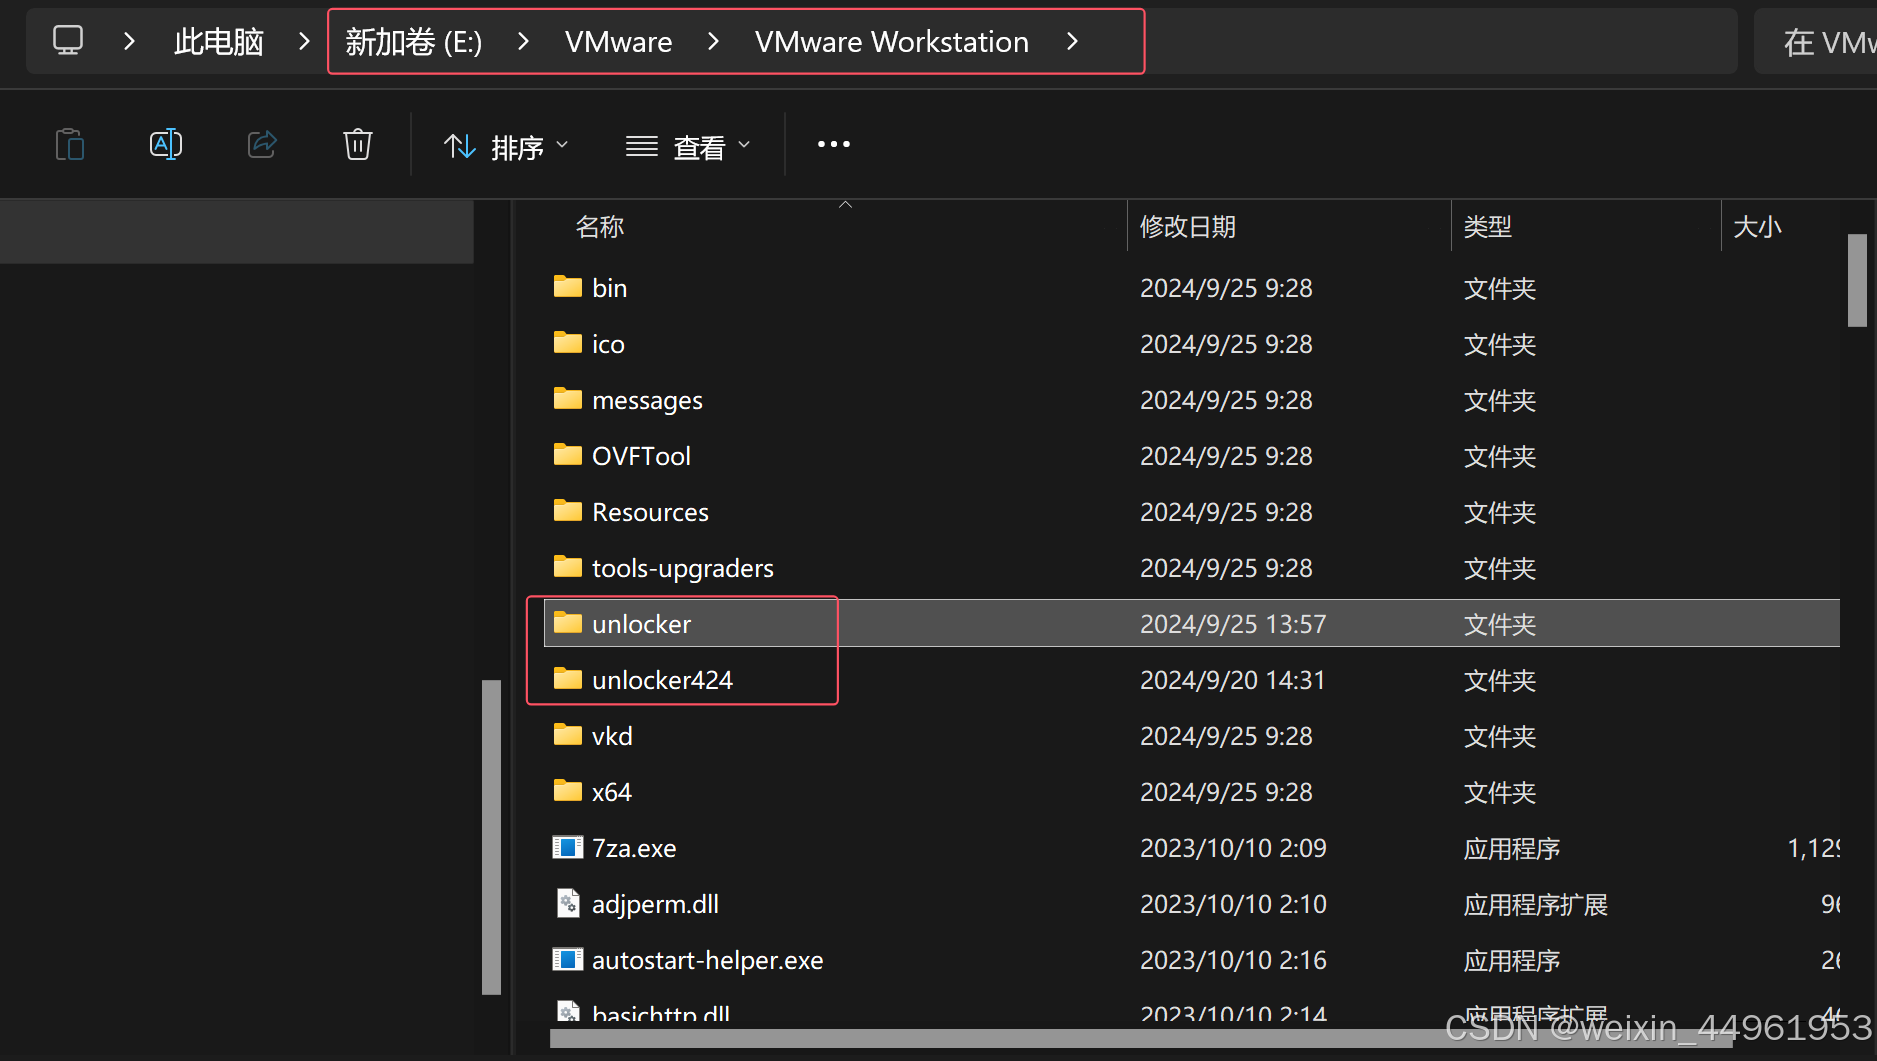Click the Delete trash can icon
The width and height of the screenshot is (1877, 1061).
click(x=358, y=145)
